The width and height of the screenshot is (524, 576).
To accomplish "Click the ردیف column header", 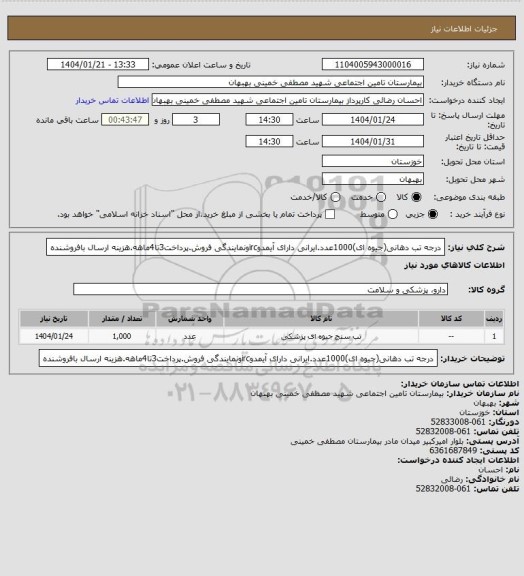I will pos(494,318).
